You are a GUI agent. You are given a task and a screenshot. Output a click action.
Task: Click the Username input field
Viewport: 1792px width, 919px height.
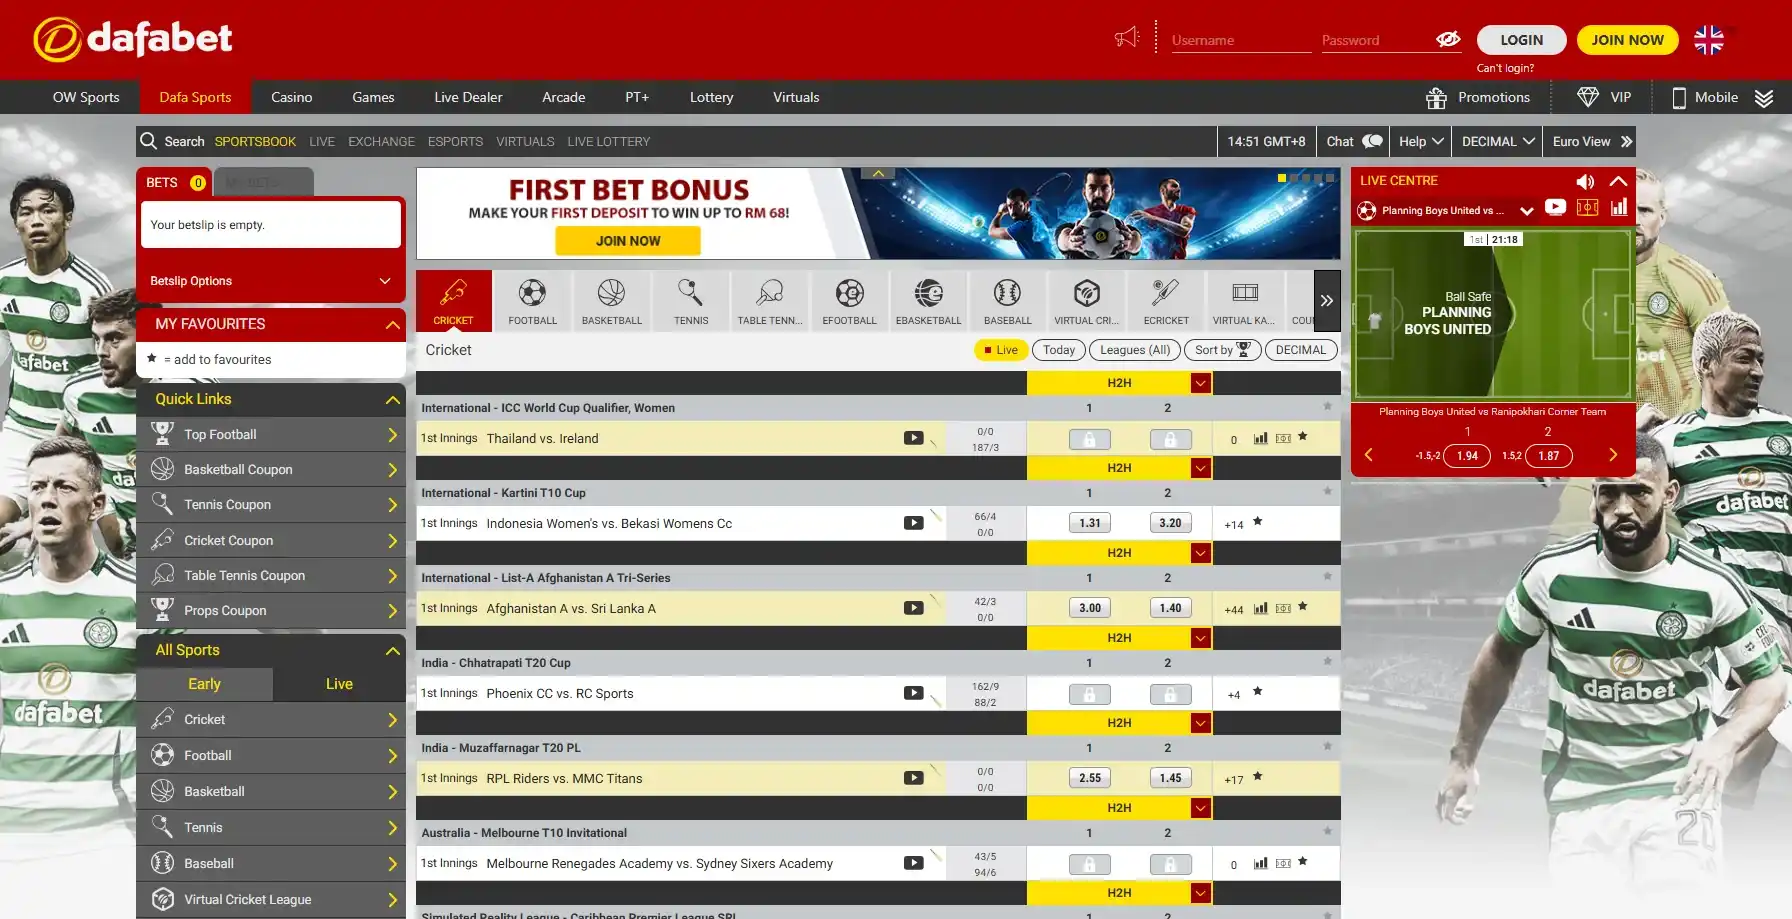[x=1240, y=40]
